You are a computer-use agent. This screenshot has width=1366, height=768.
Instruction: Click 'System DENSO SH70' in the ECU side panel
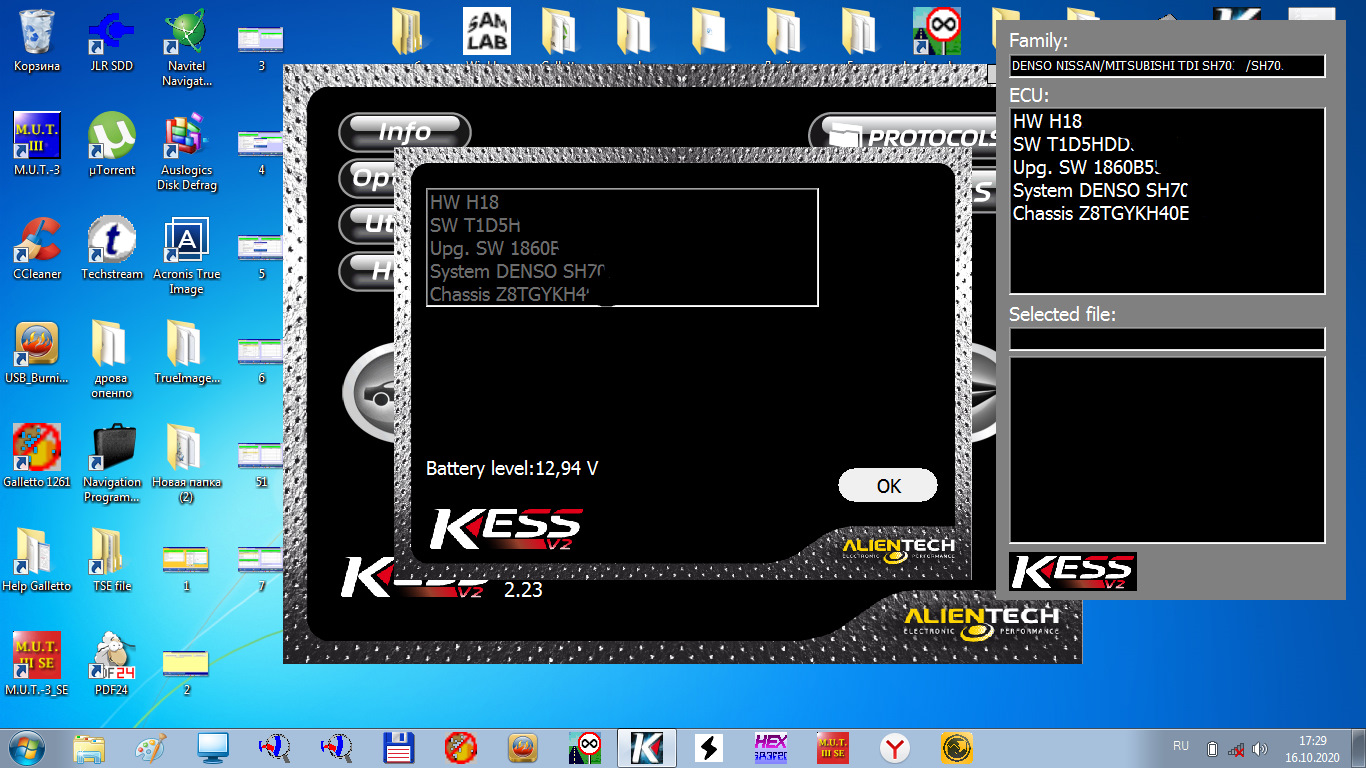[1099, 190]
